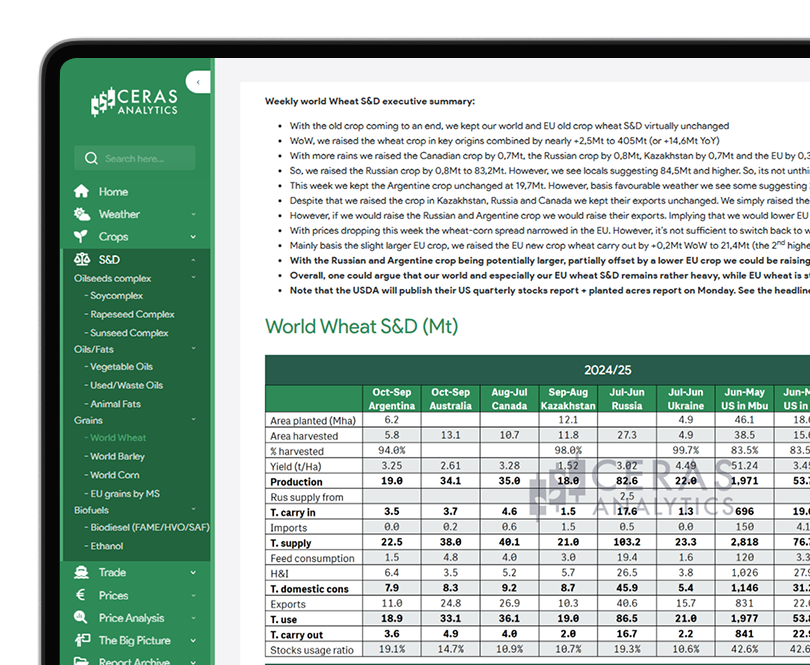Screen dimensions: 810x665
Task: Click The Big Picture signpost icon
Action: pos(82,640)
